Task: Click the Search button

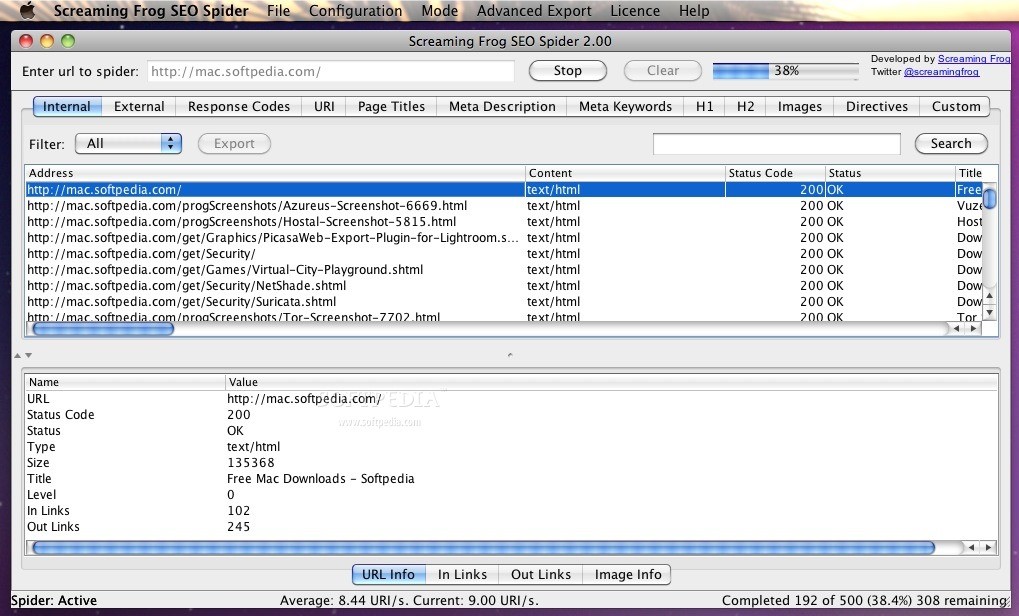Action: [951, 144]
